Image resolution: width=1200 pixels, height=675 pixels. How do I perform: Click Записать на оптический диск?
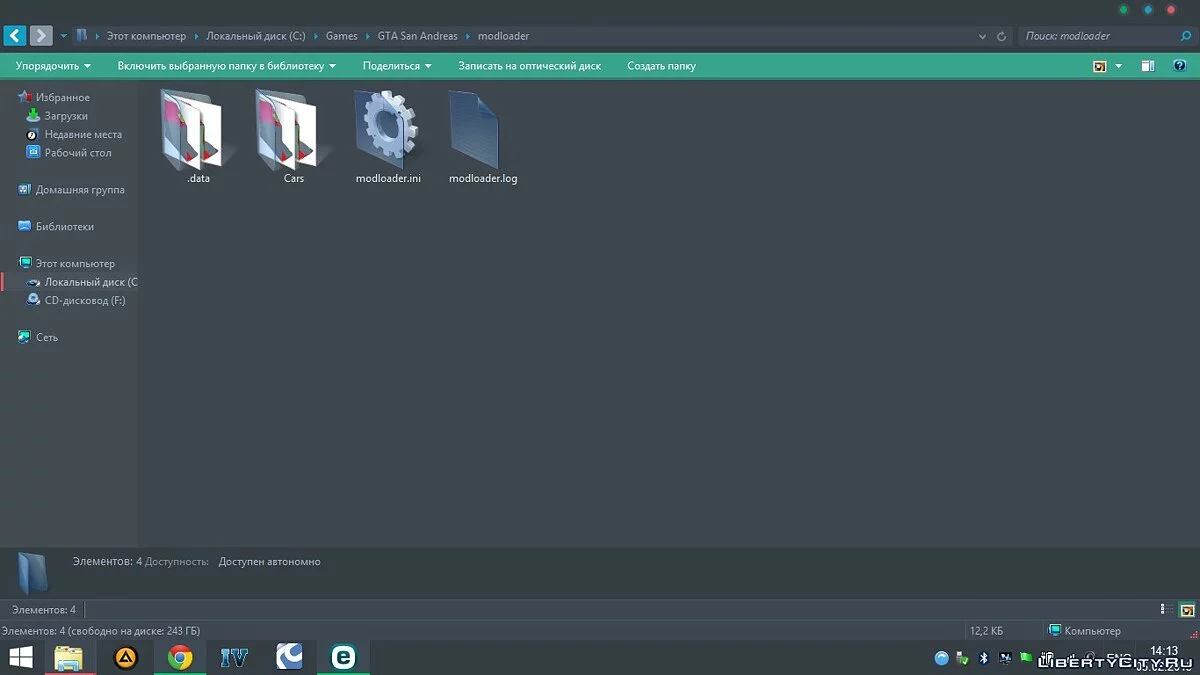[529, 66]
